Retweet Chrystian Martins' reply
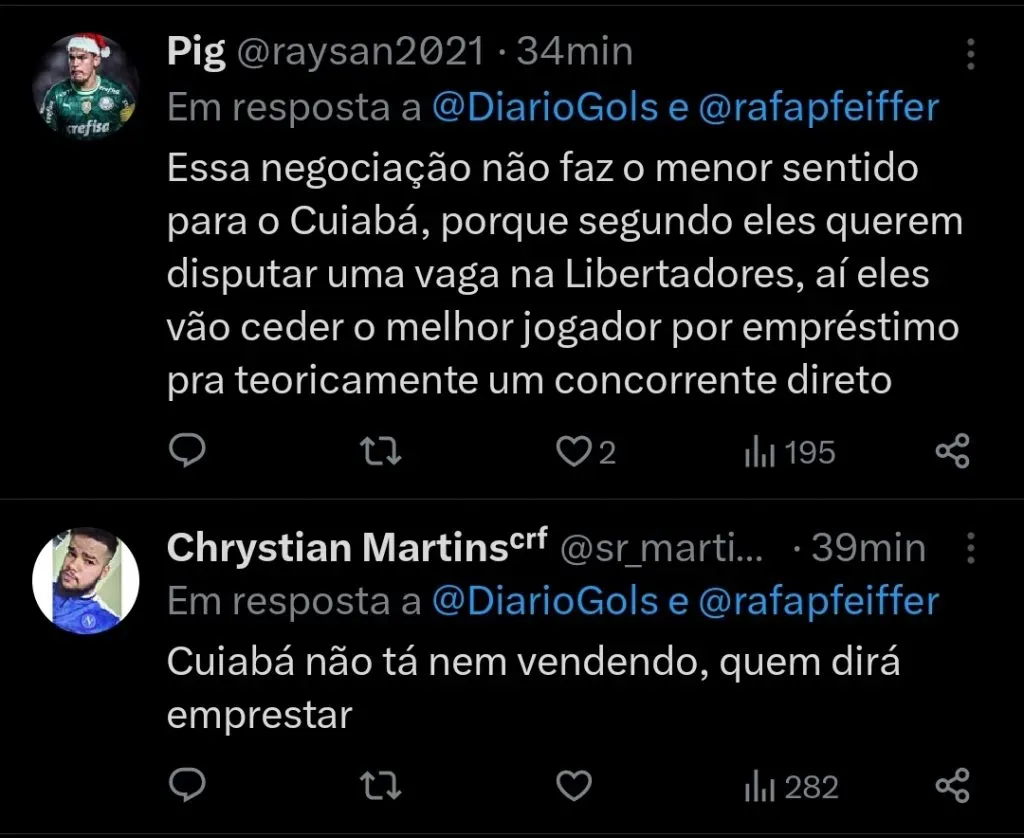Image resolution: width=1024 pixels, height=838 pixels. [379, 785]
